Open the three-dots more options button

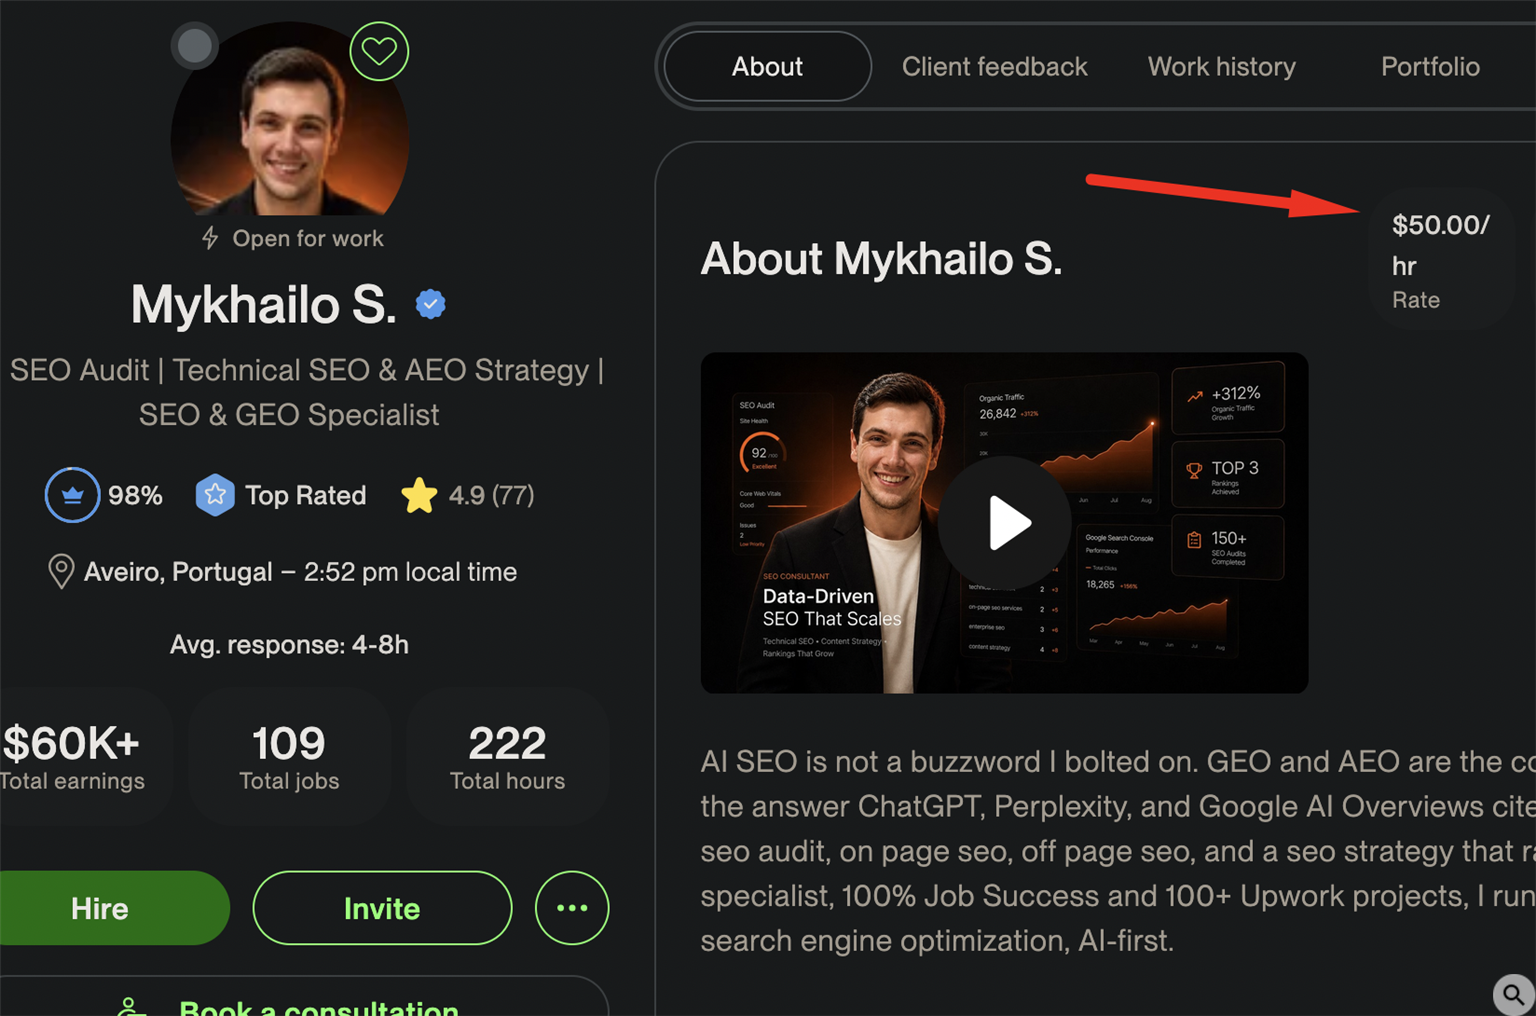click(572, 908)
